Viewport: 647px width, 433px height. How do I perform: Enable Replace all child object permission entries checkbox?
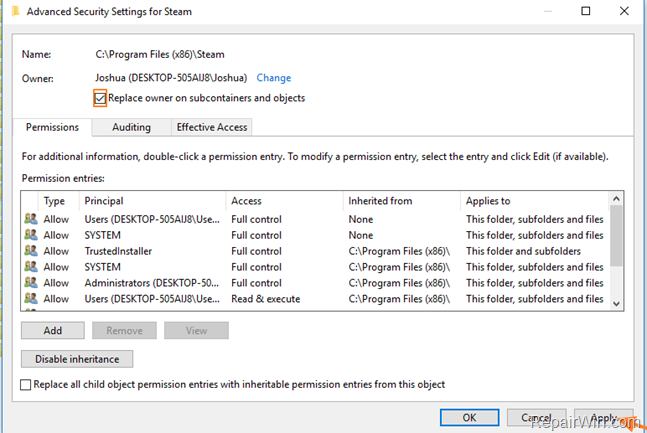(x=26, y=385)
